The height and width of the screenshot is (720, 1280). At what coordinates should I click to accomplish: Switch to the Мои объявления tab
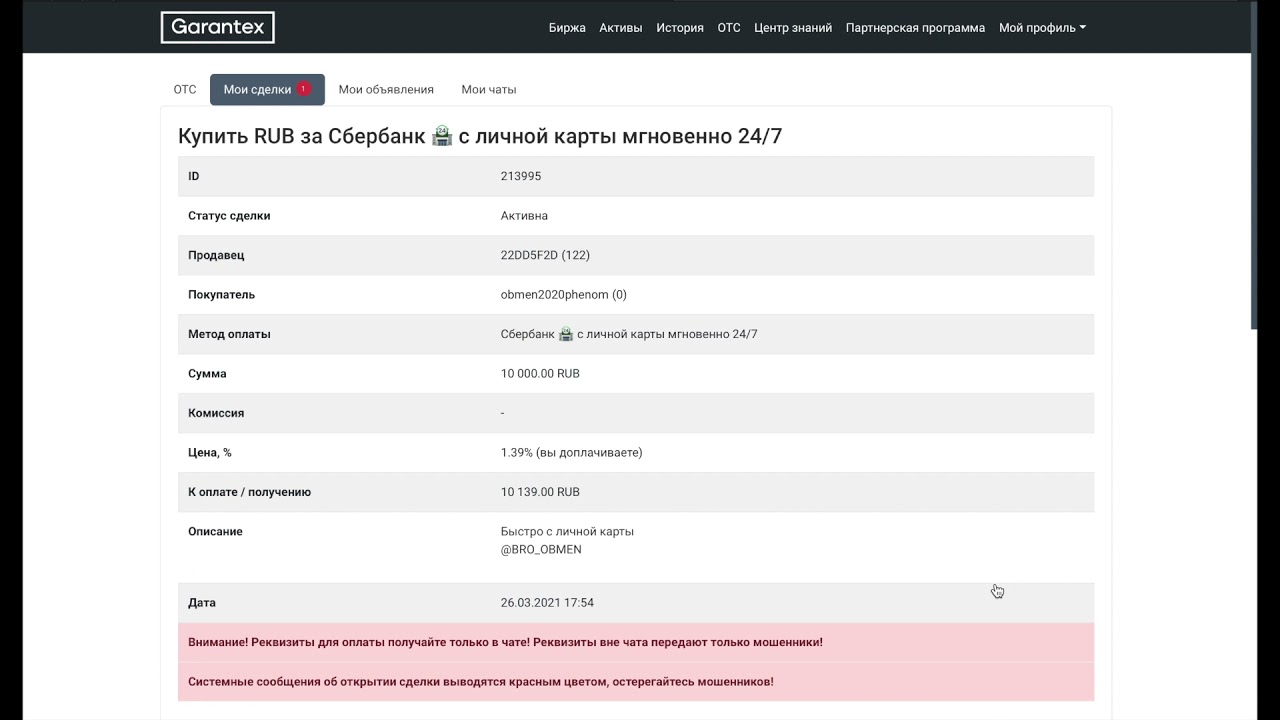tap(386, 89)
